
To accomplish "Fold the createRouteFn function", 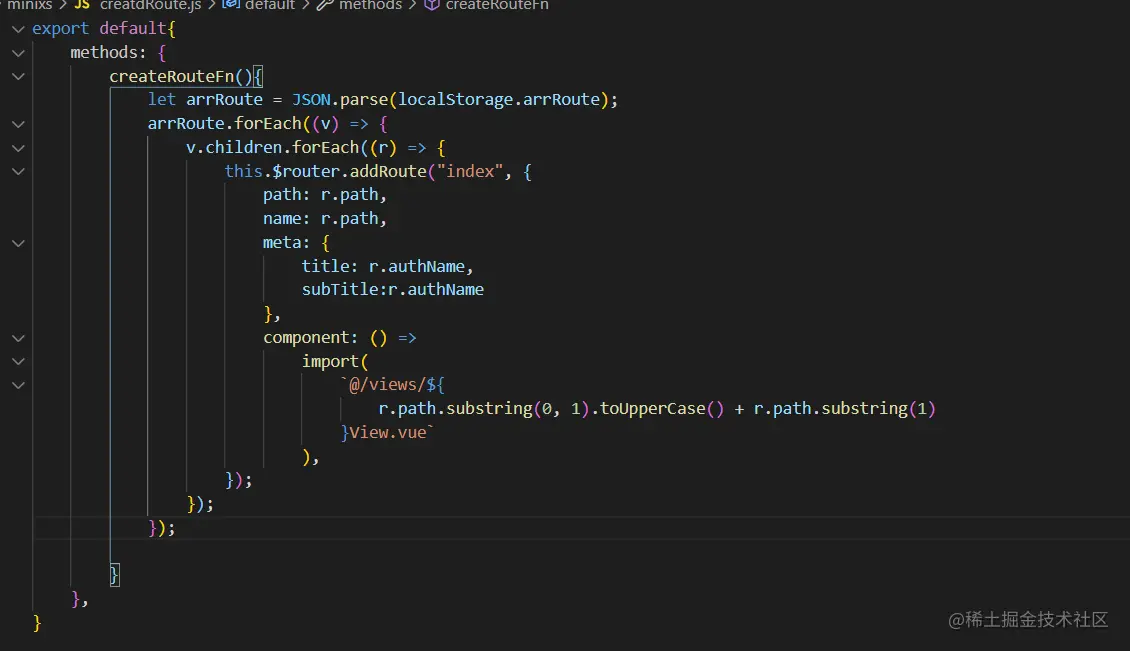I will click(19, 76).
